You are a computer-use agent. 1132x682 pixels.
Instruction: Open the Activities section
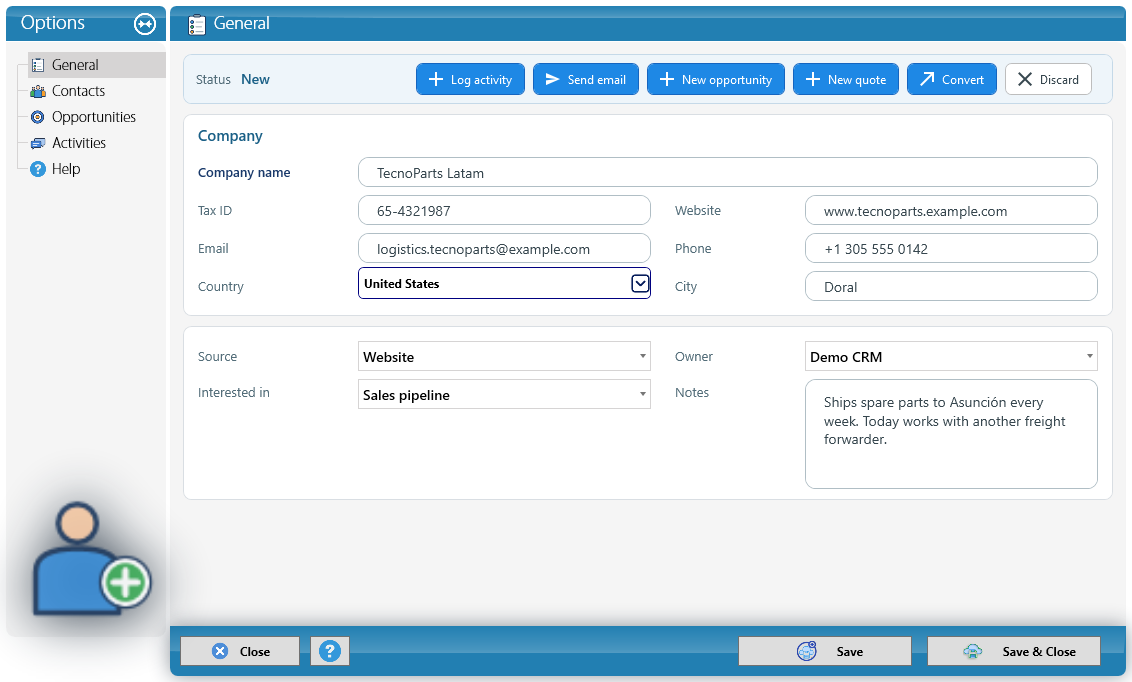coord(69,143)
